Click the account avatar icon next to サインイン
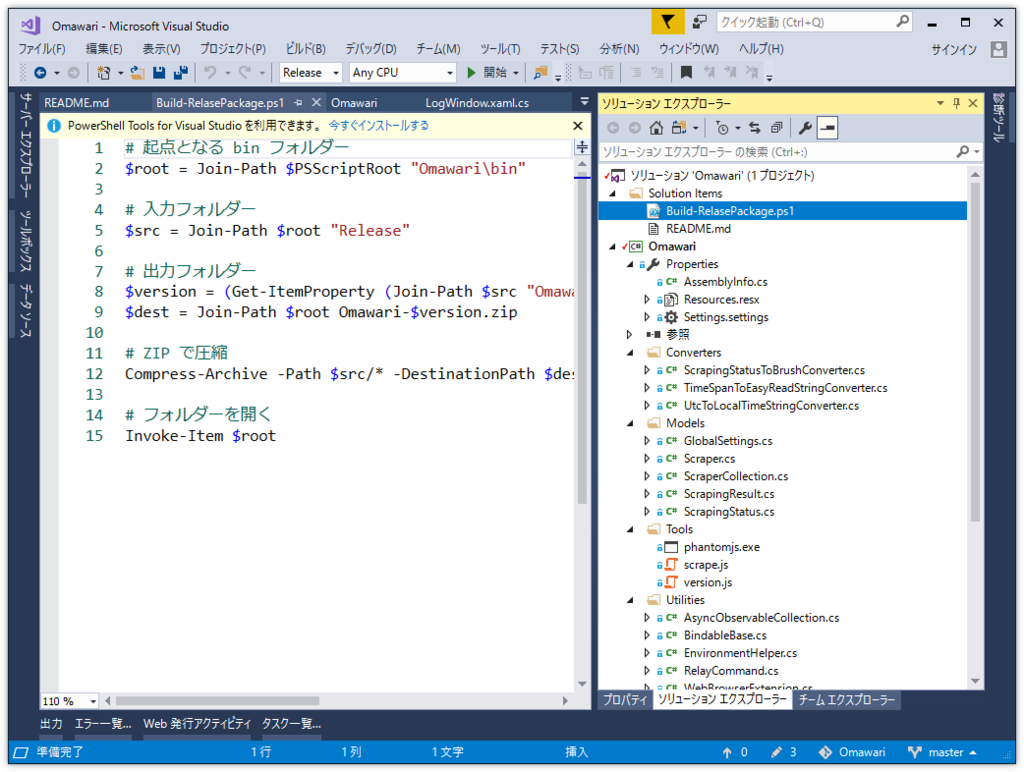This screenshot has height=772, width=1024. pyautogui.click(x=998, y=49)
